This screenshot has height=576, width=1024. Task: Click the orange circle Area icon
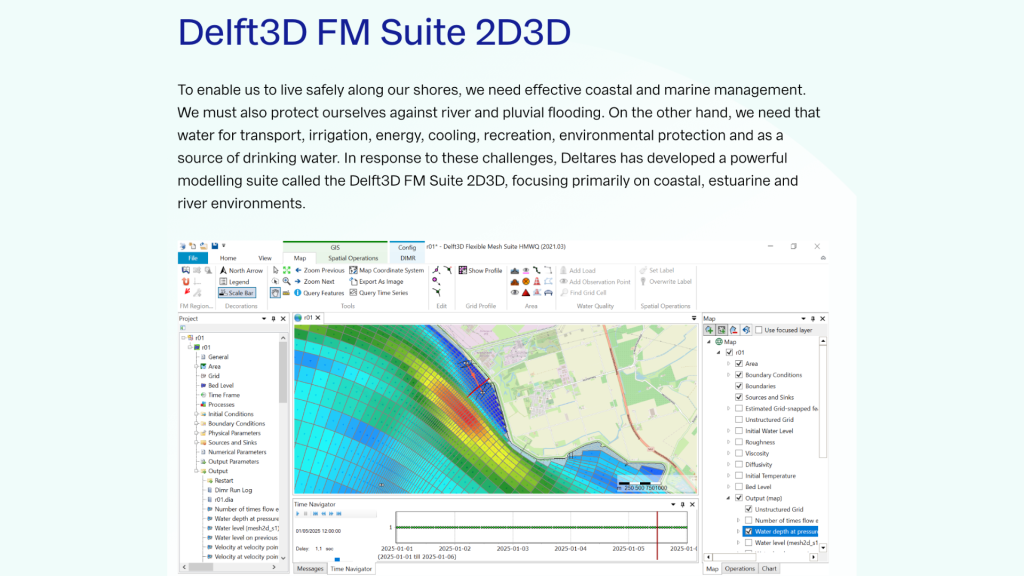click(526, 281)
